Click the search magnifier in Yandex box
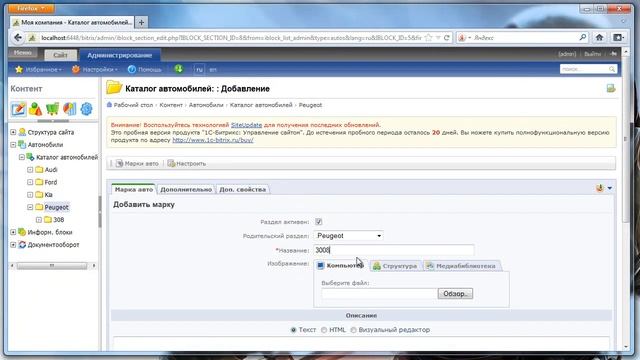 tap(583, 38)
